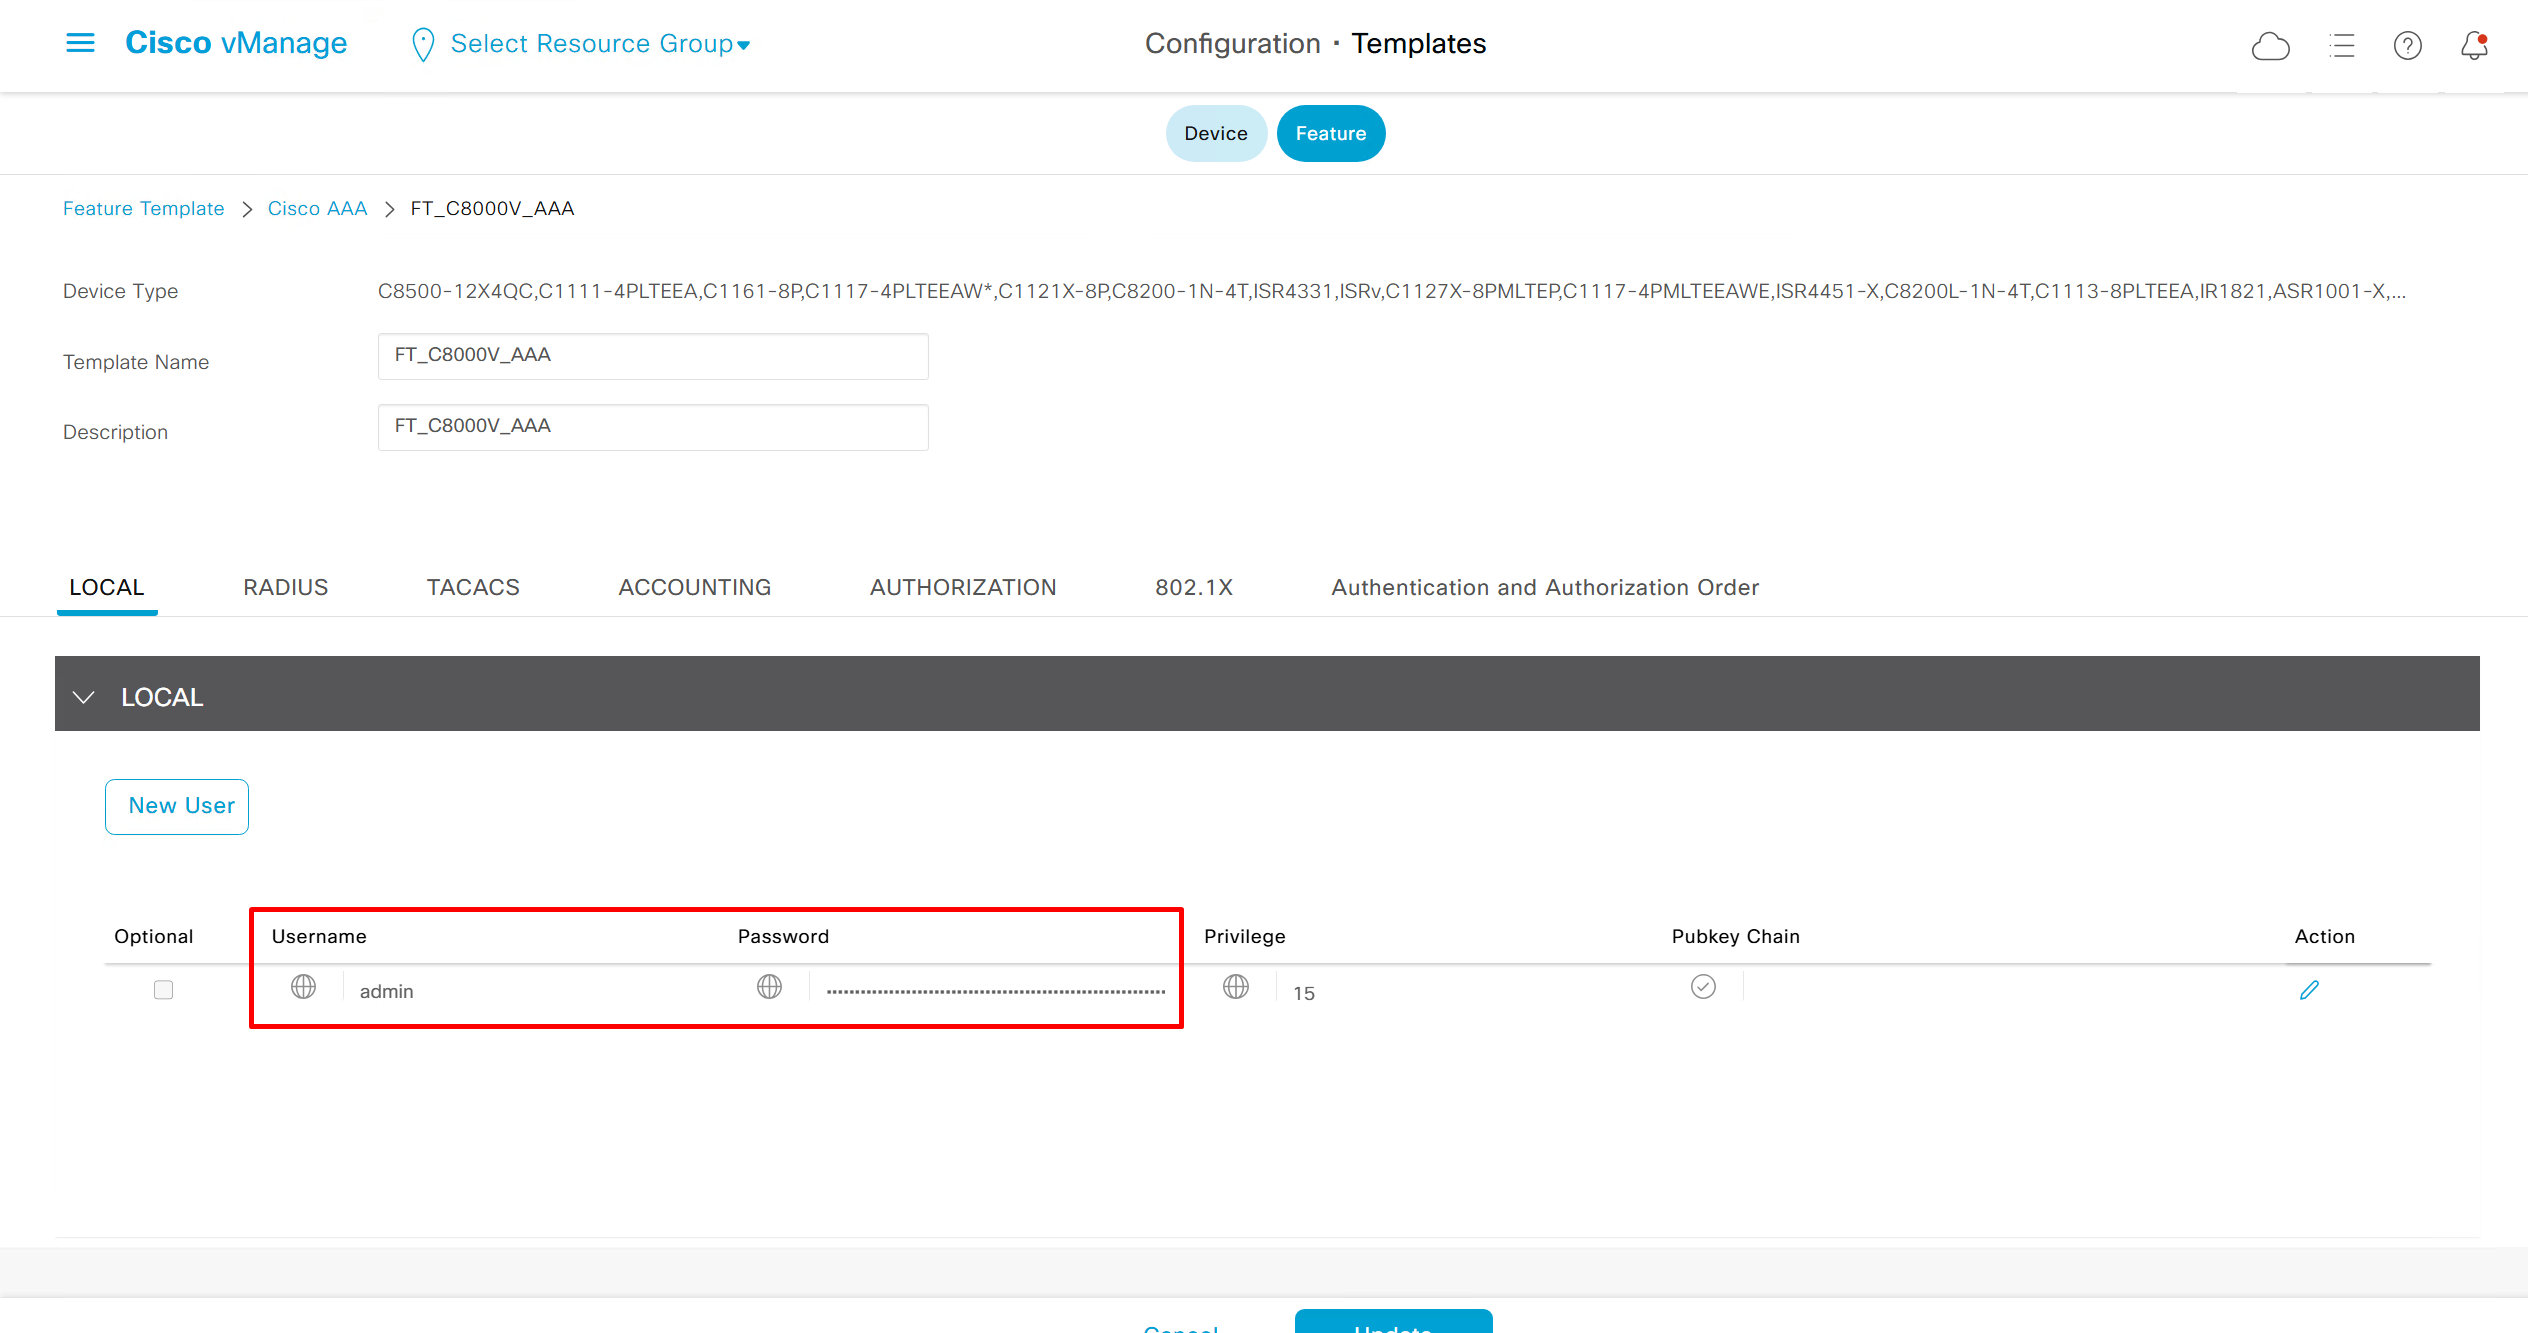Open Select Resource Group dropdown

[x=598, y=44]
